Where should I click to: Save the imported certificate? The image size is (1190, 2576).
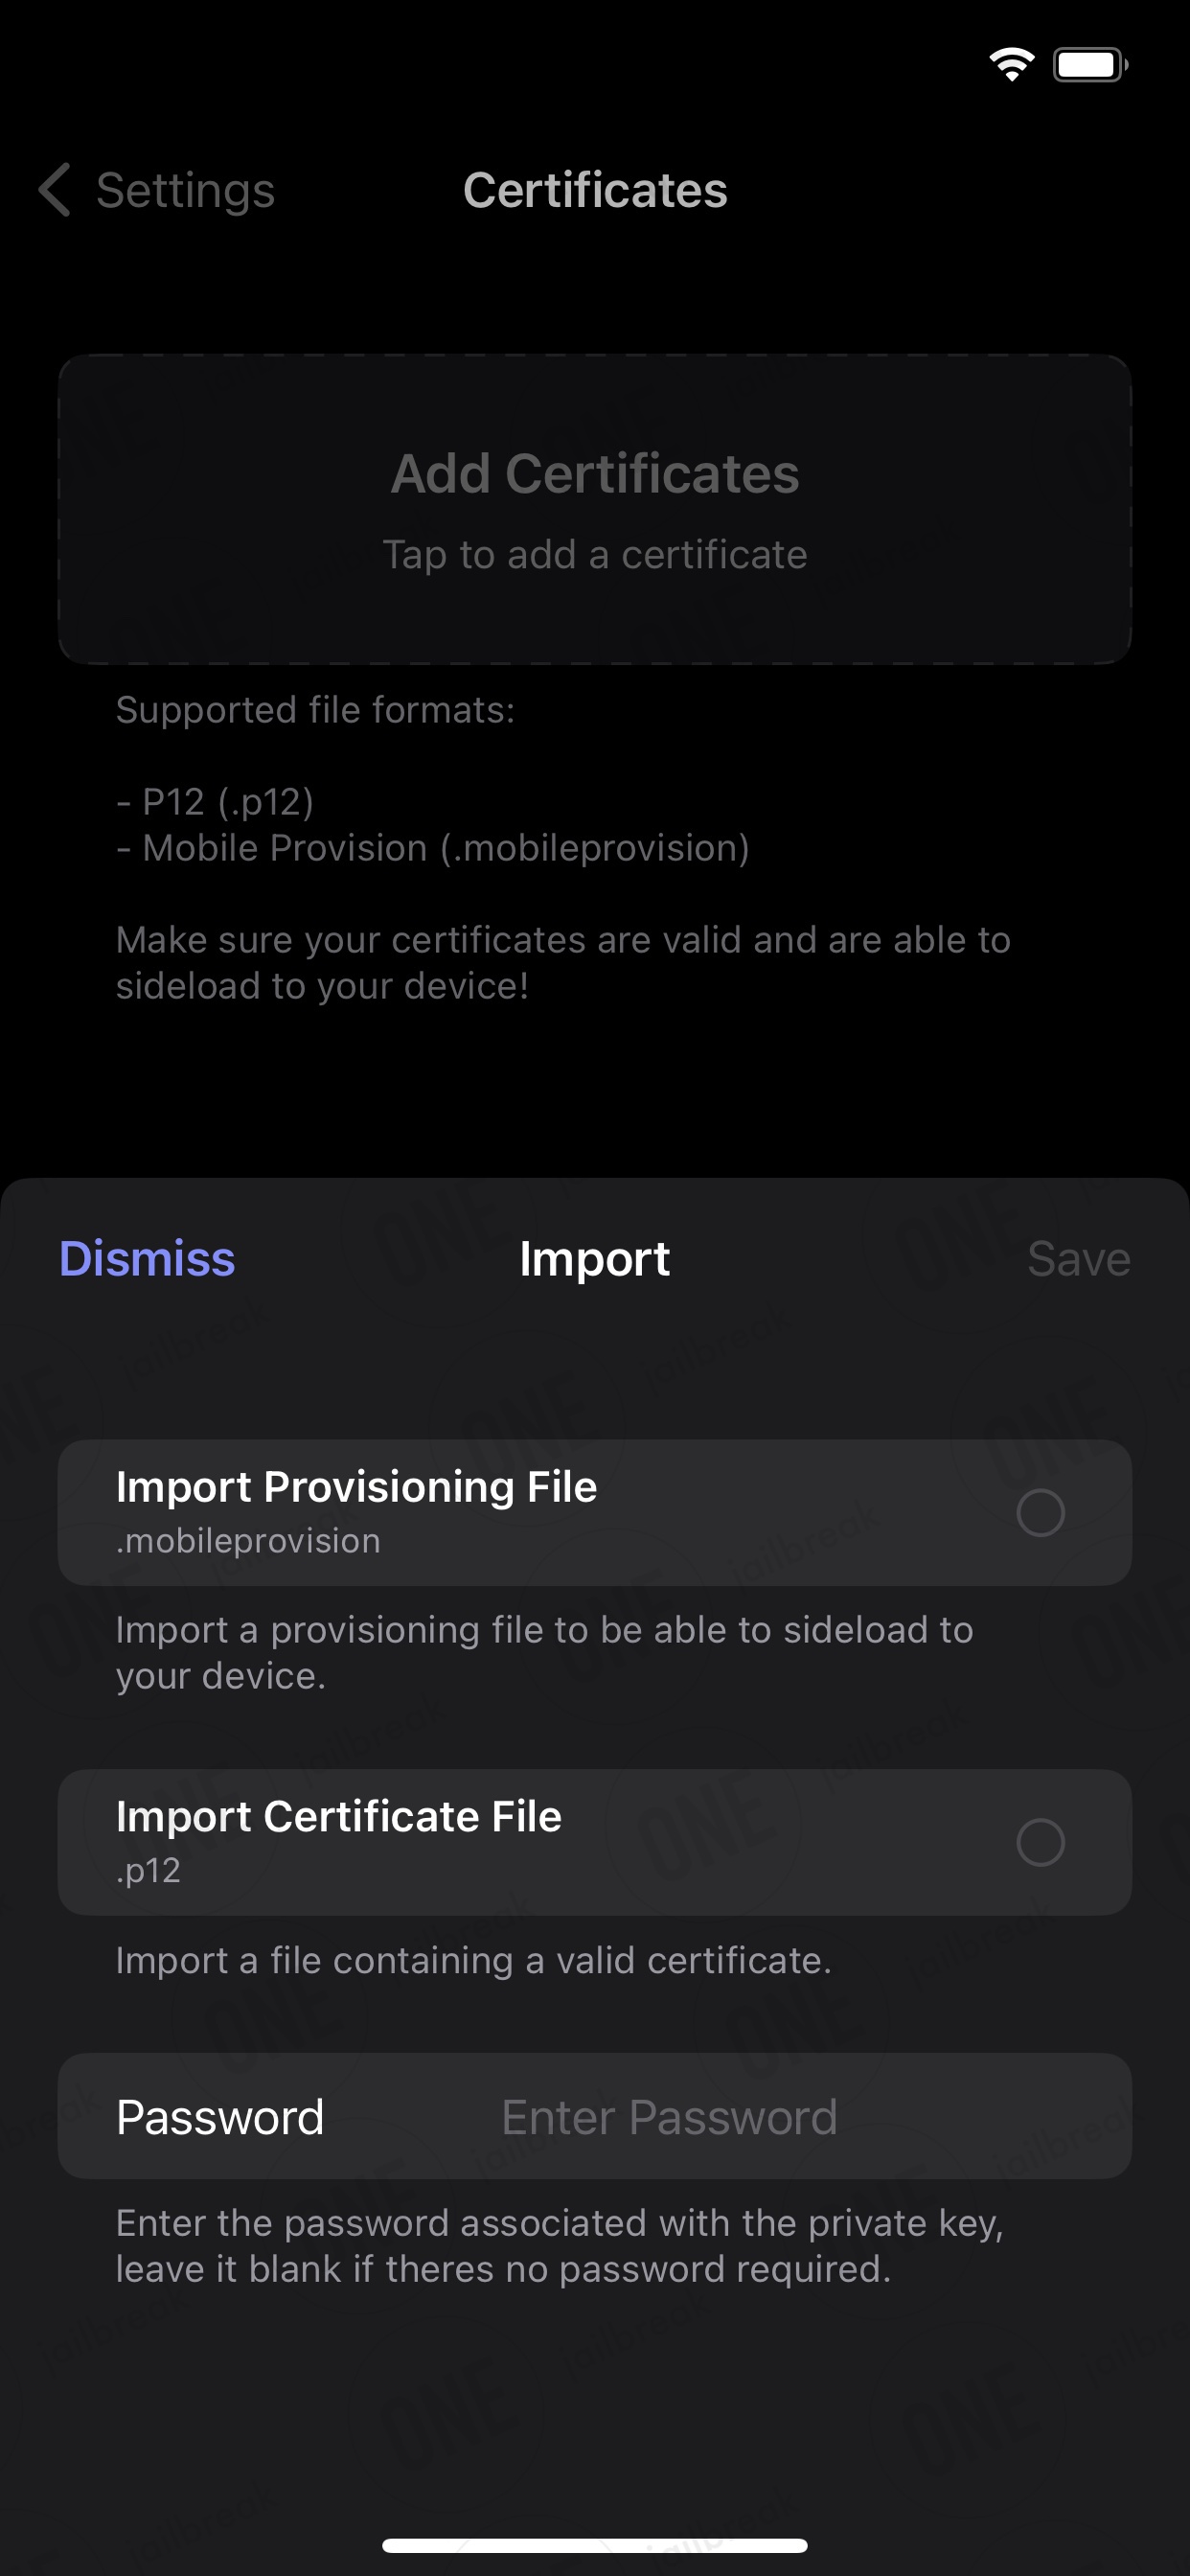pos(1079,1259)
